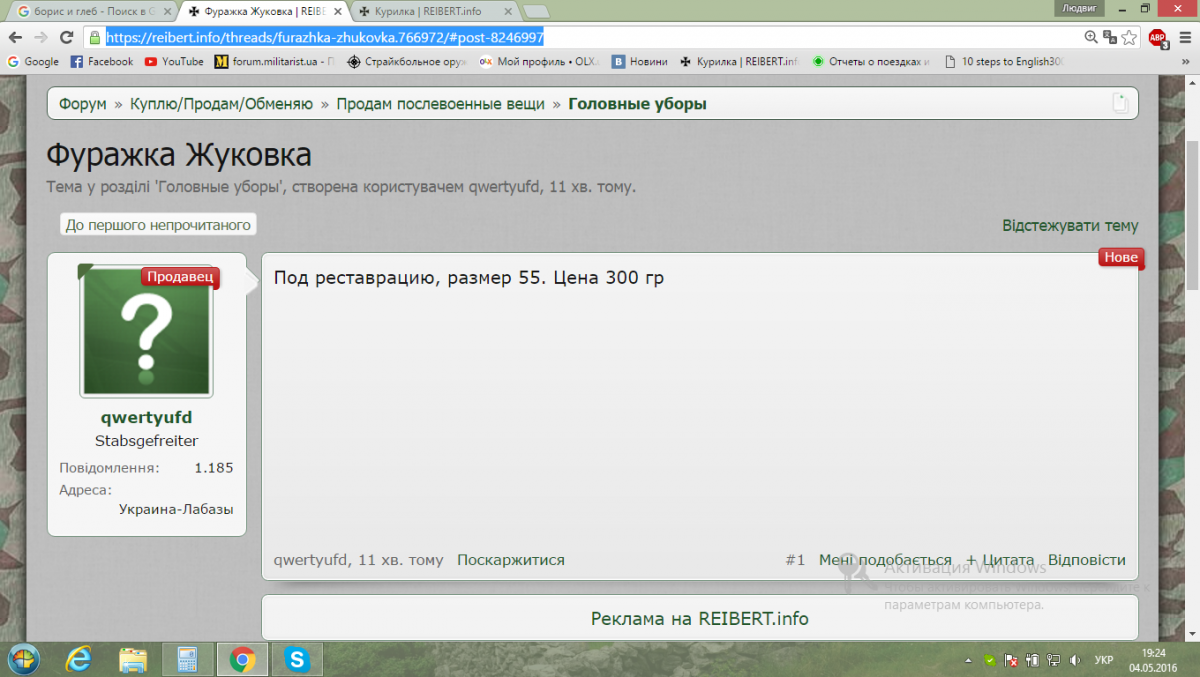1200x677 pixels.
Task: Click the page icon at breadcrumb bar's right end
Action: [1121, 103]
